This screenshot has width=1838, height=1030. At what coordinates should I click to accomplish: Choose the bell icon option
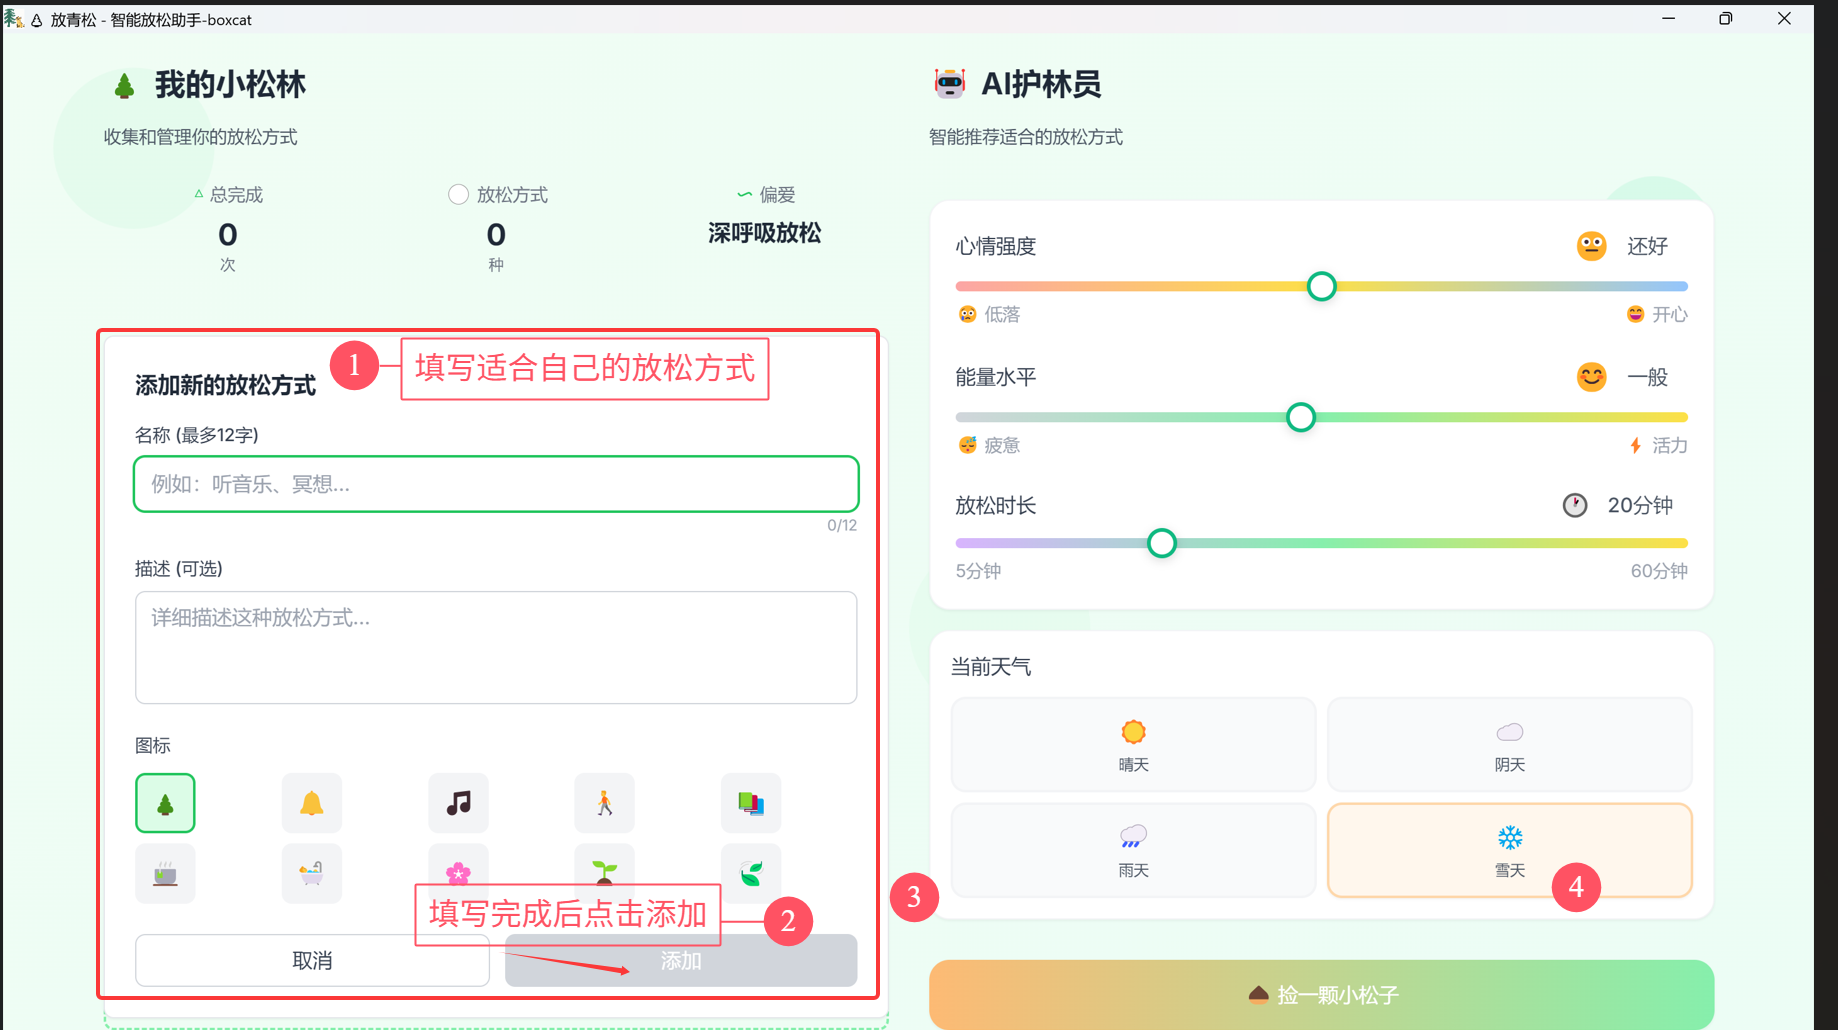point(311,803)
